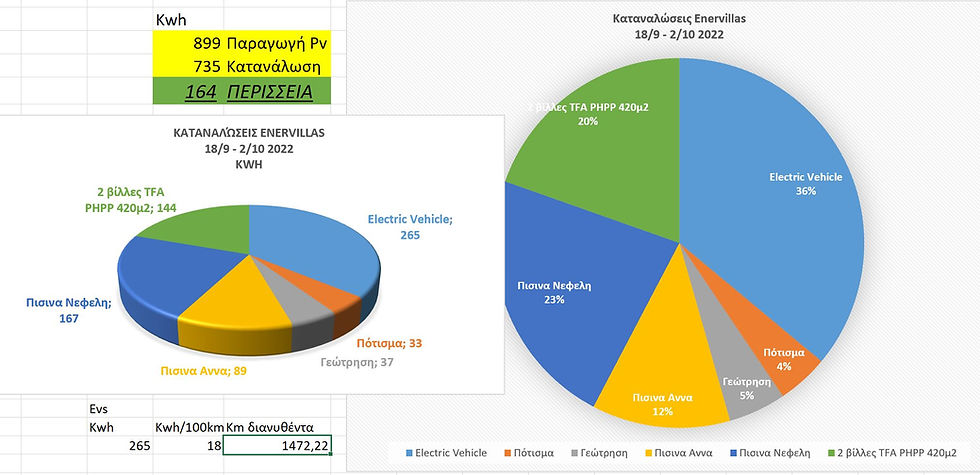The image size is (980, 475).
Task: Select the Evs cell
Action: (x=120, y=408)
